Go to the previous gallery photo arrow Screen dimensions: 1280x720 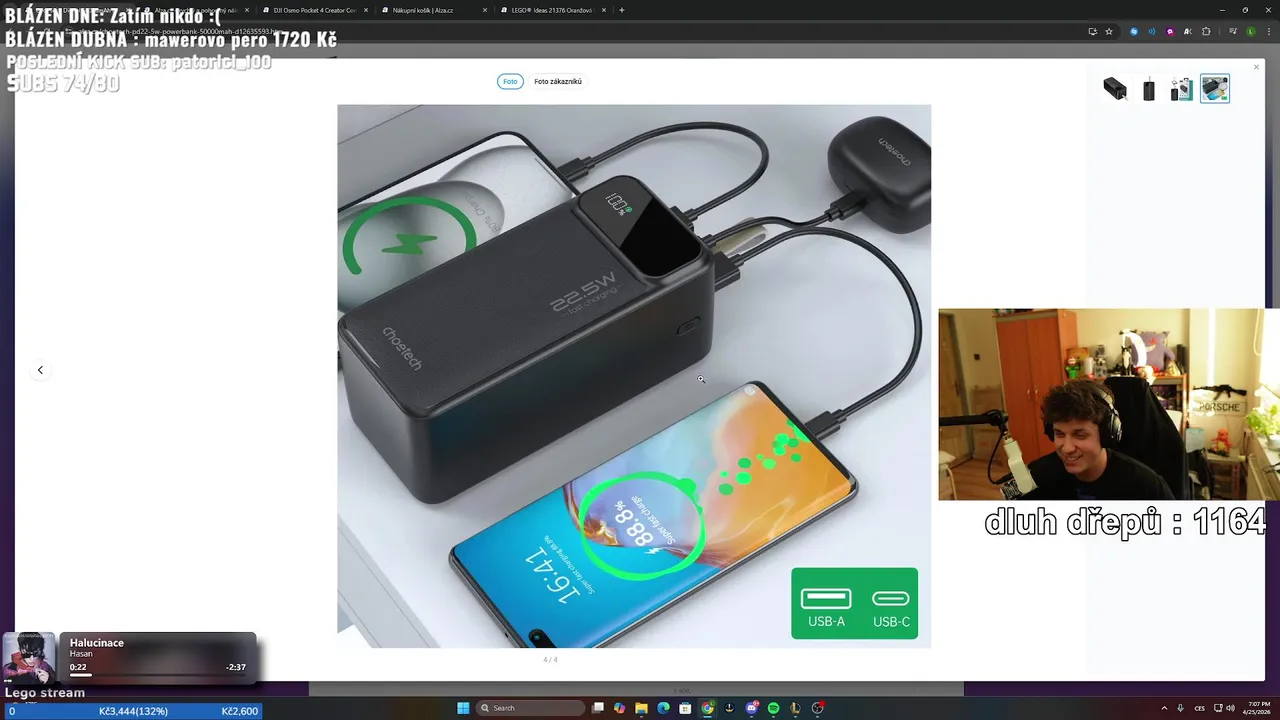[x=40, y=370]
